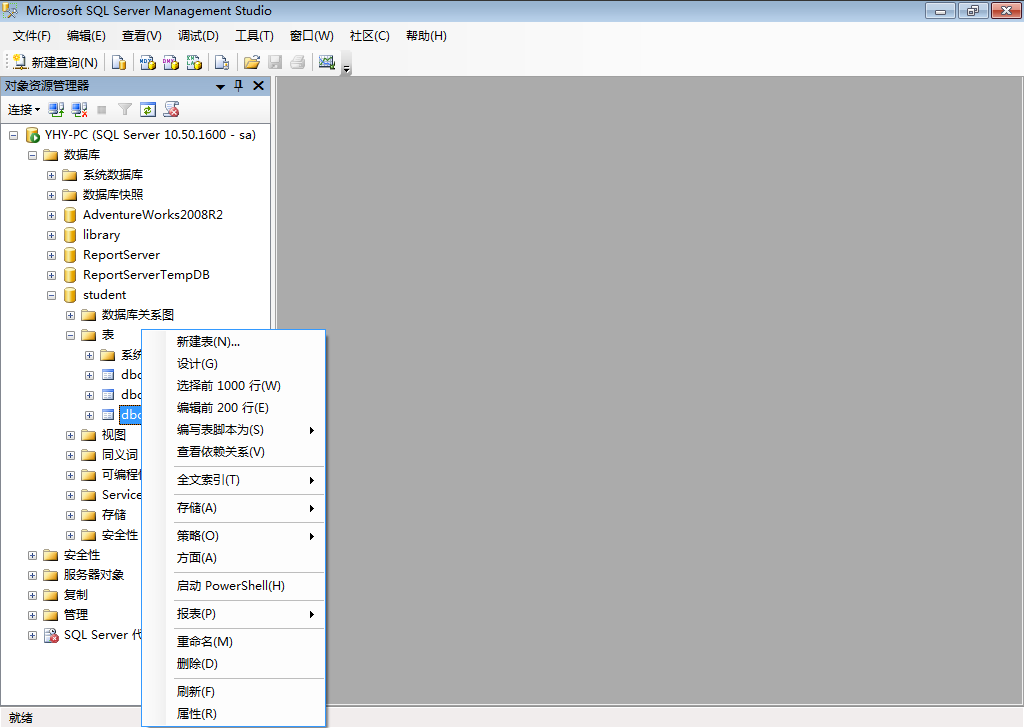Collapse the 表 folder
Screen dimensions: 1024x728
(x=71, y=336)
